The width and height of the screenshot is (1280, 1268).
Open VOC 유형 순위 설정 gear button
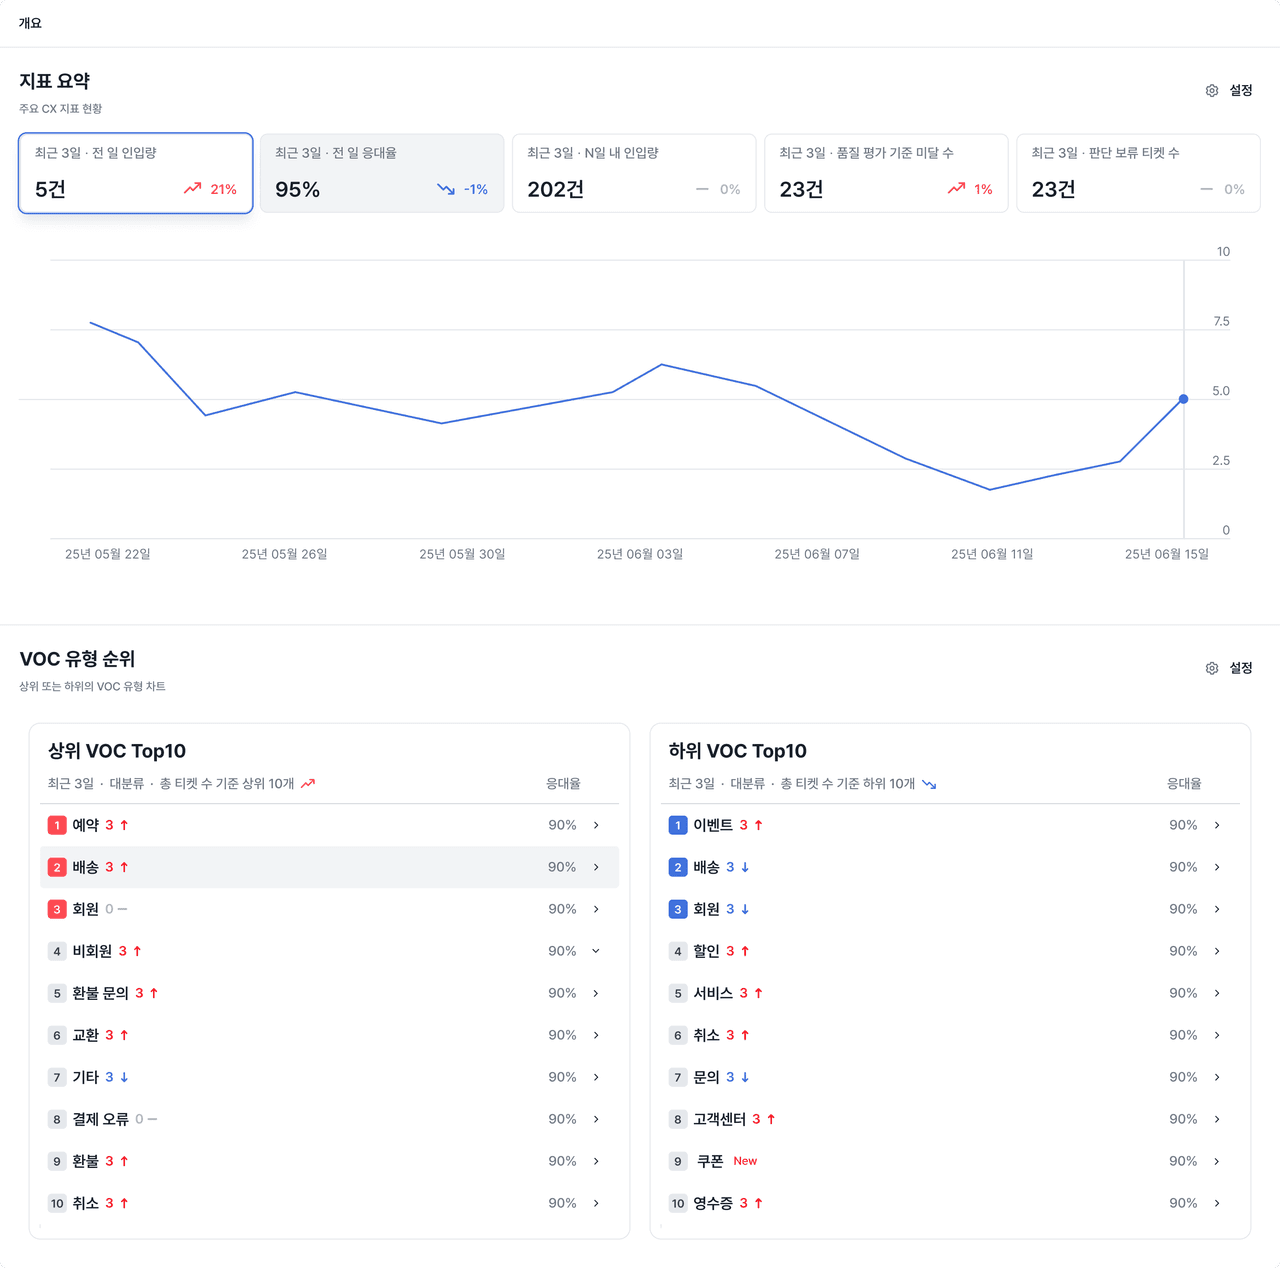coord(1229,668)
